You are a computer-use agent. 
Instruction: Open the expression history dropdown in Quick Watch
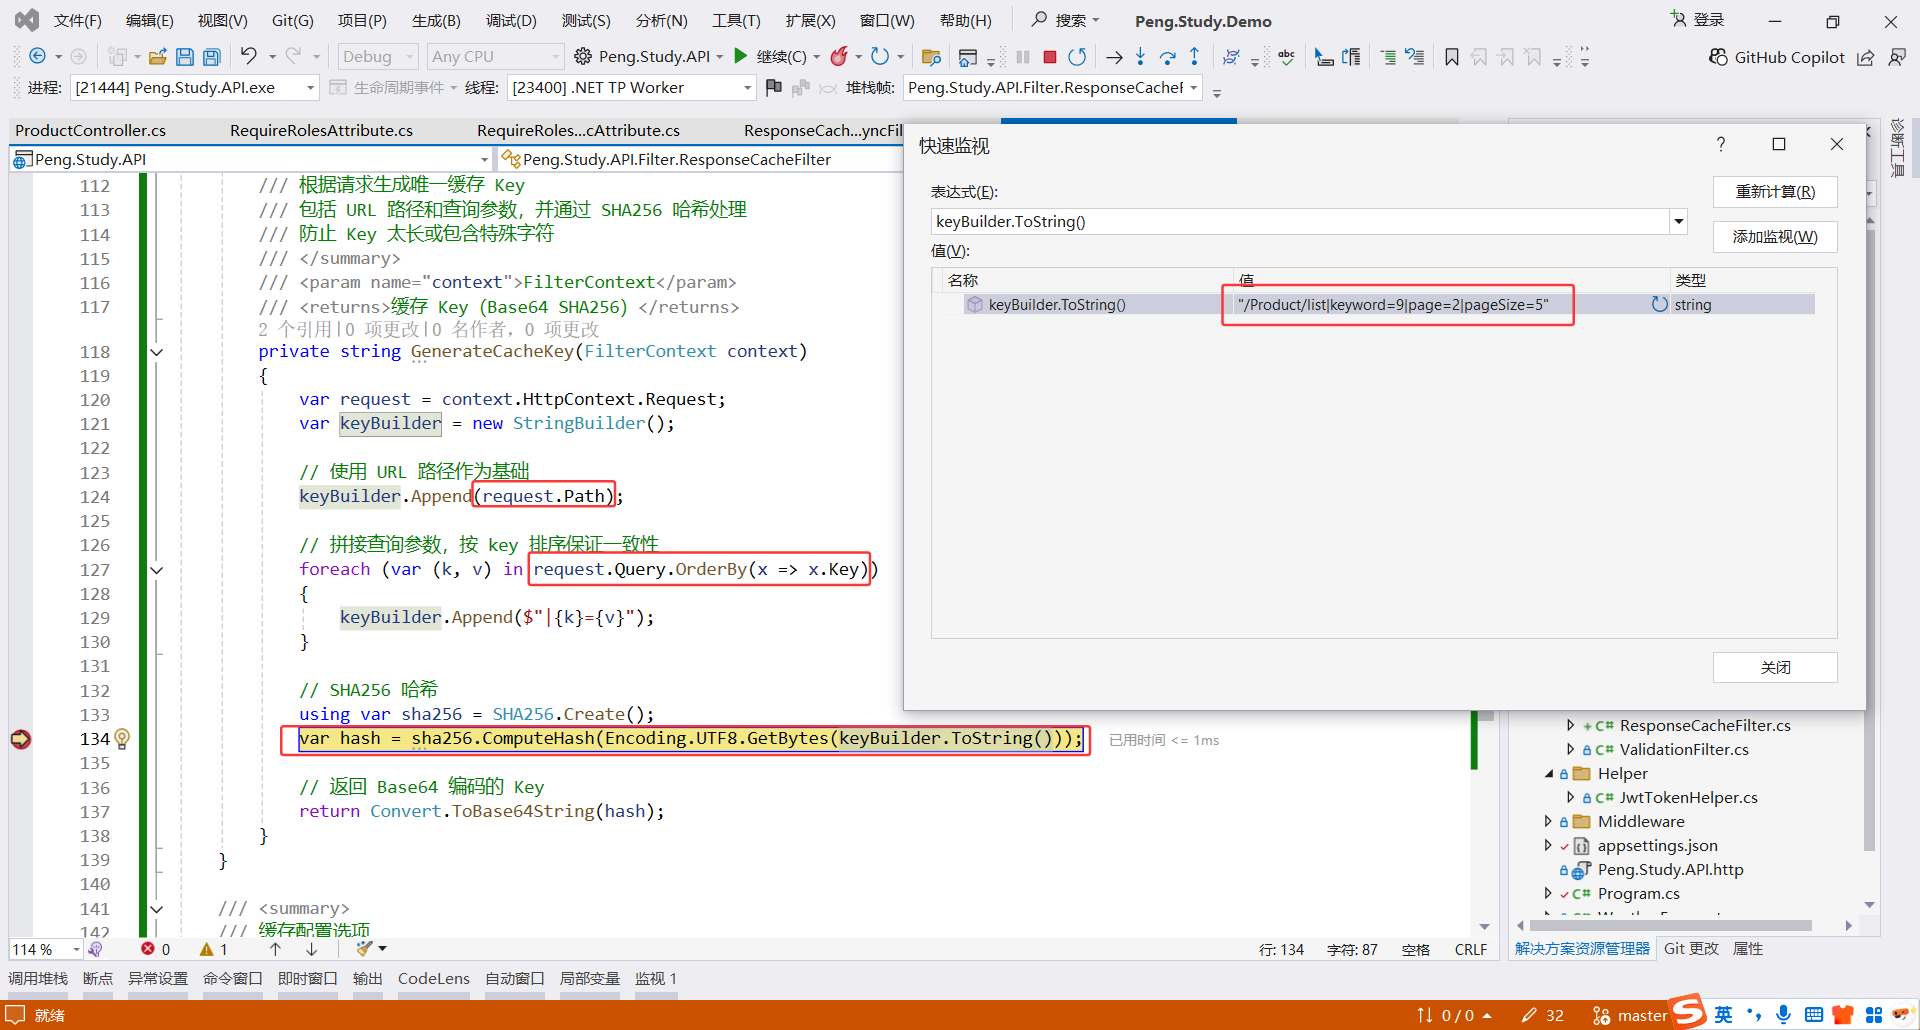point(1678,221)
